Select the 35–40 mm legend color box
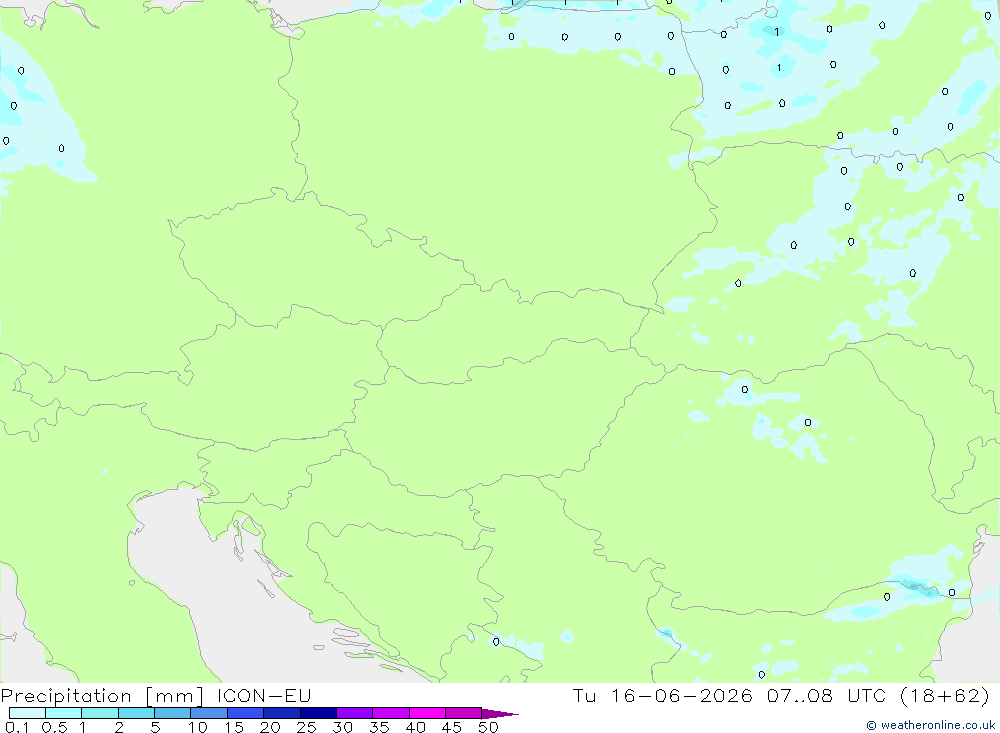Screen dimensions: 1000x733 (x=390, y=713)
